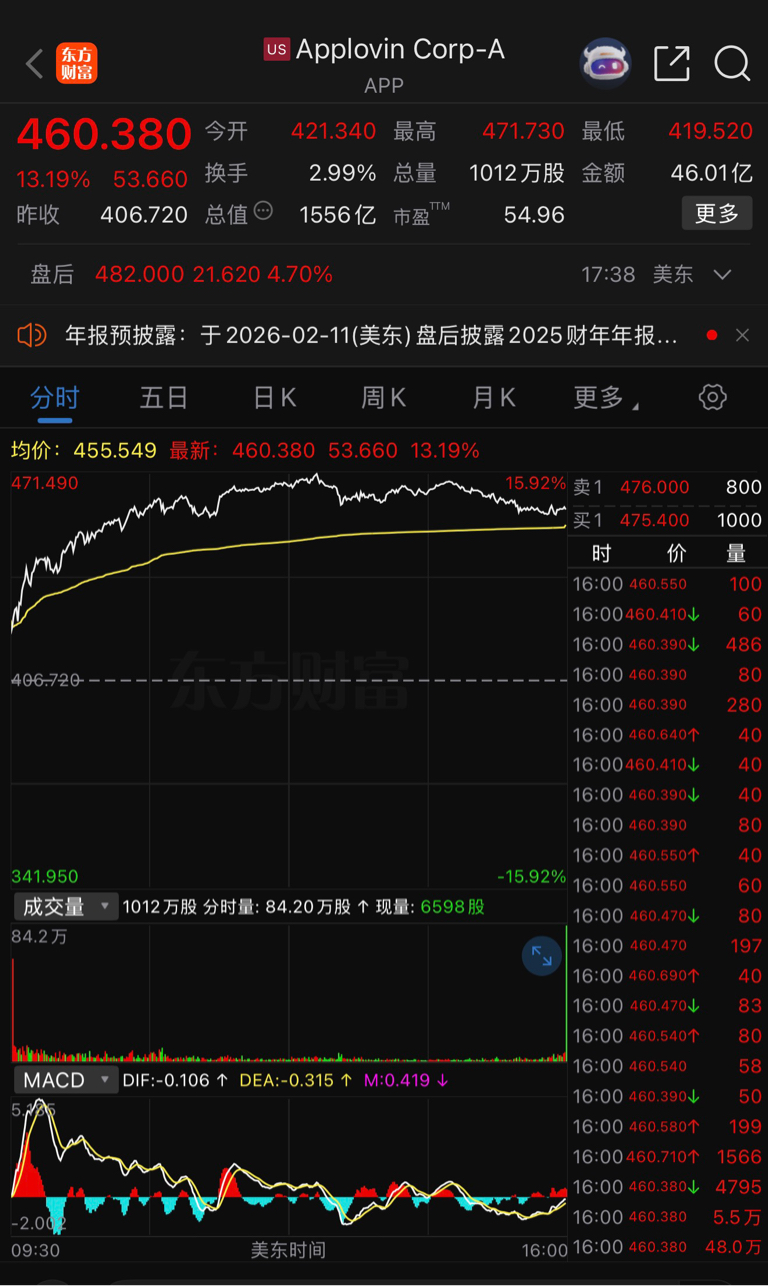Tap the after-hours price 482.000
768x1286 pixels.
click(139, 274)
